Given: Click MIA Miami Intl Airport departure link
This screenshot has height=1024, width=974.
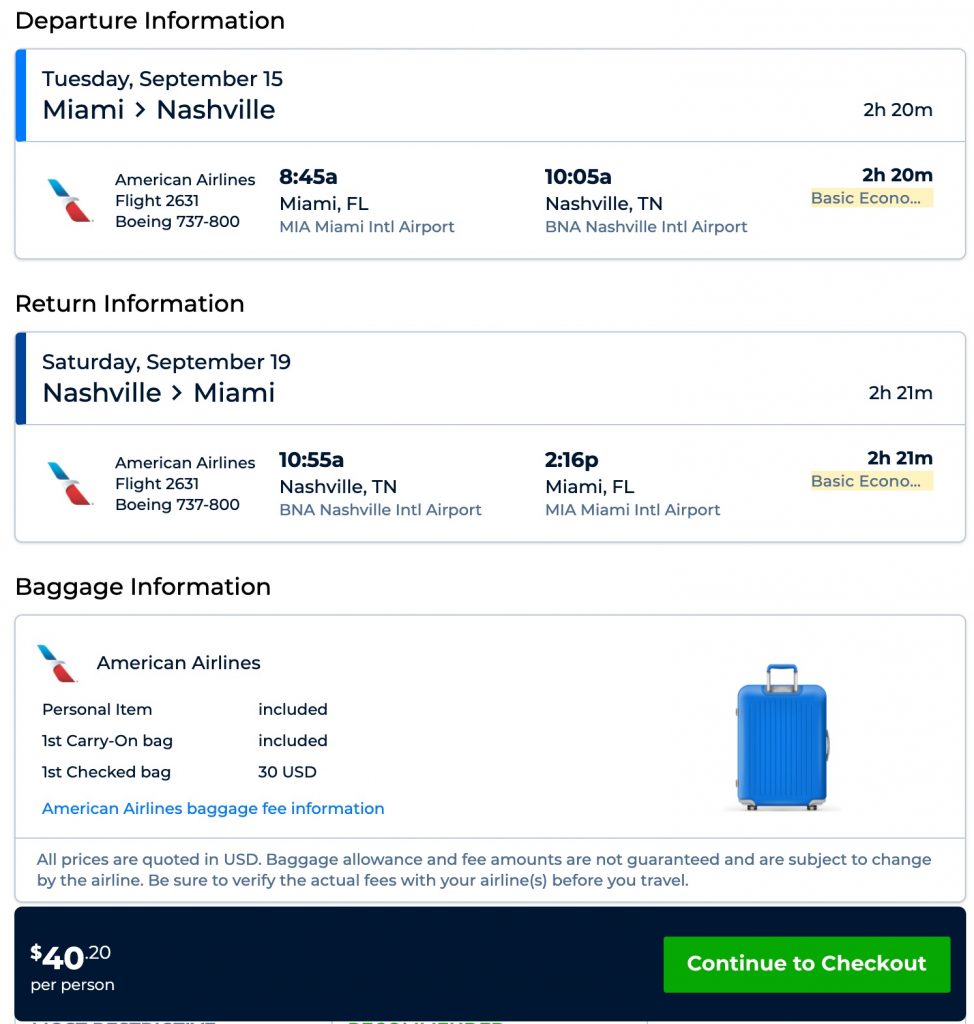Looking at the screenshot, I should point(367,227).
